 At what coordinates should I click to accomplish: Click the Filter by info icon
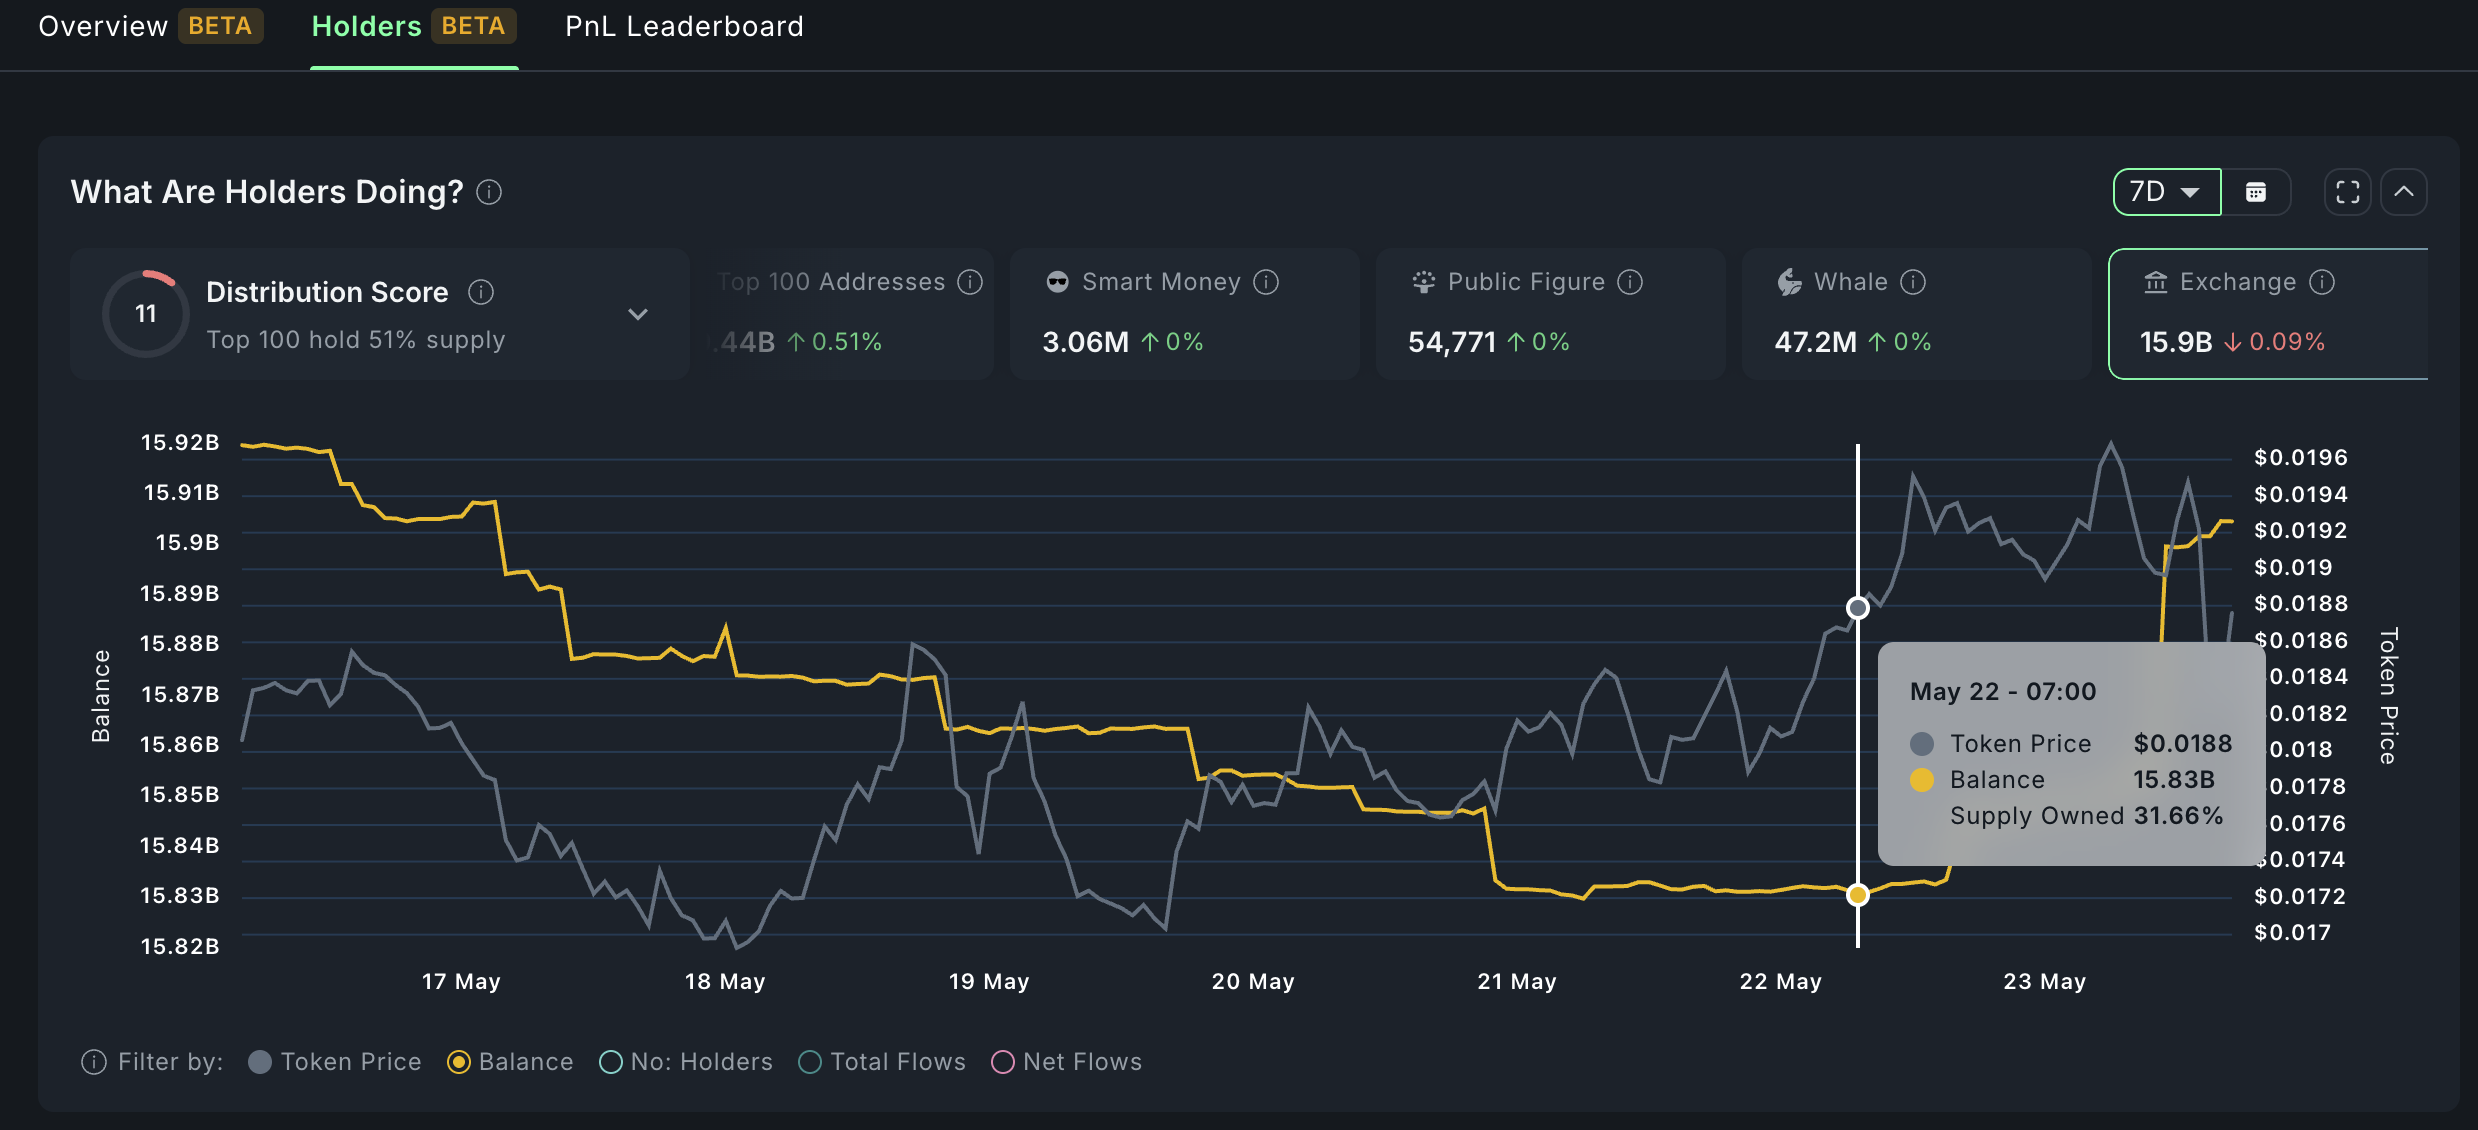point(93,1062)
